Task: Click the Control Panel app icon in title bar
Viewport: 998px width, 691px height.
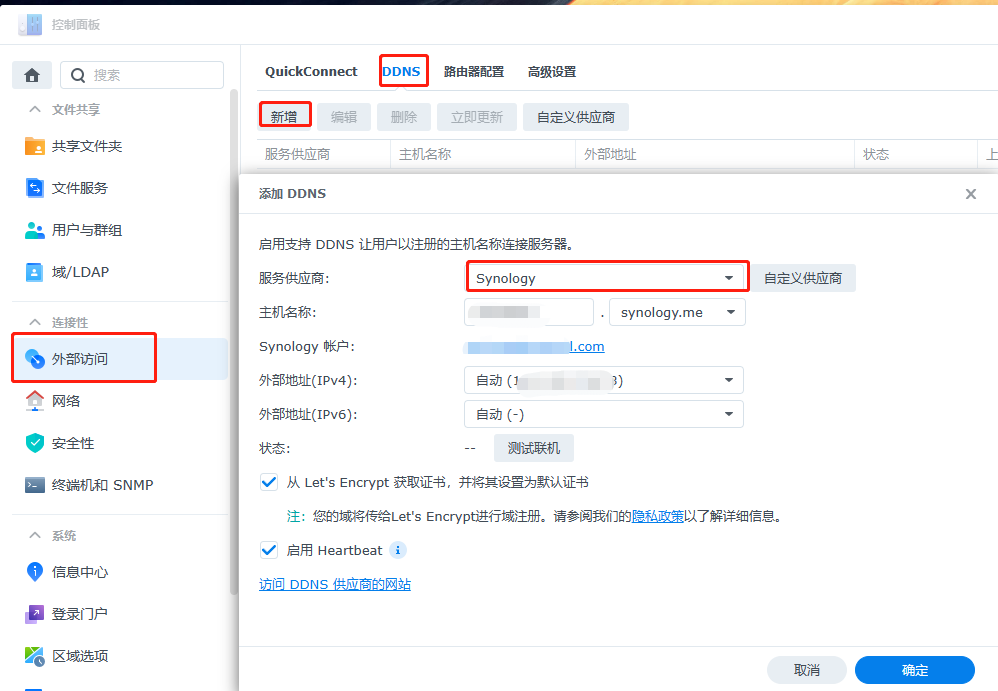Action: click(30, 24)
